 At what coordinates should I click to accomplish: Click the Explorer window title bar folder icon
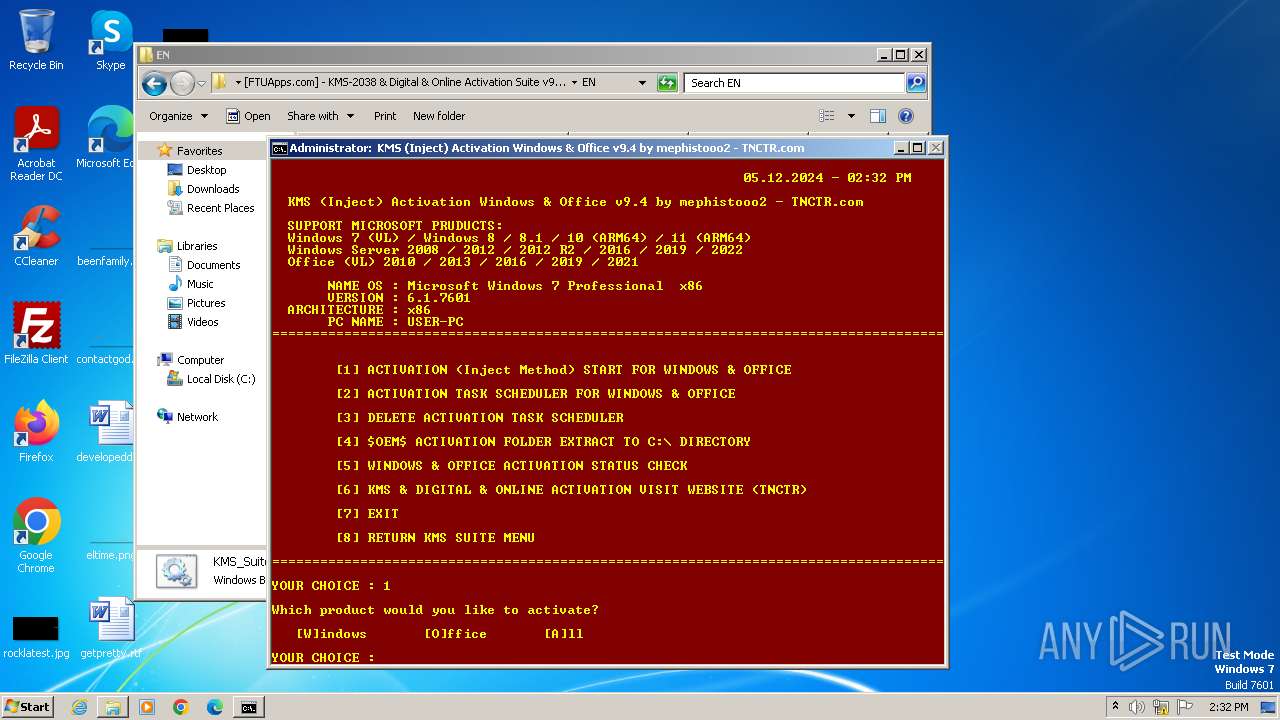click(x=146, y=55)
